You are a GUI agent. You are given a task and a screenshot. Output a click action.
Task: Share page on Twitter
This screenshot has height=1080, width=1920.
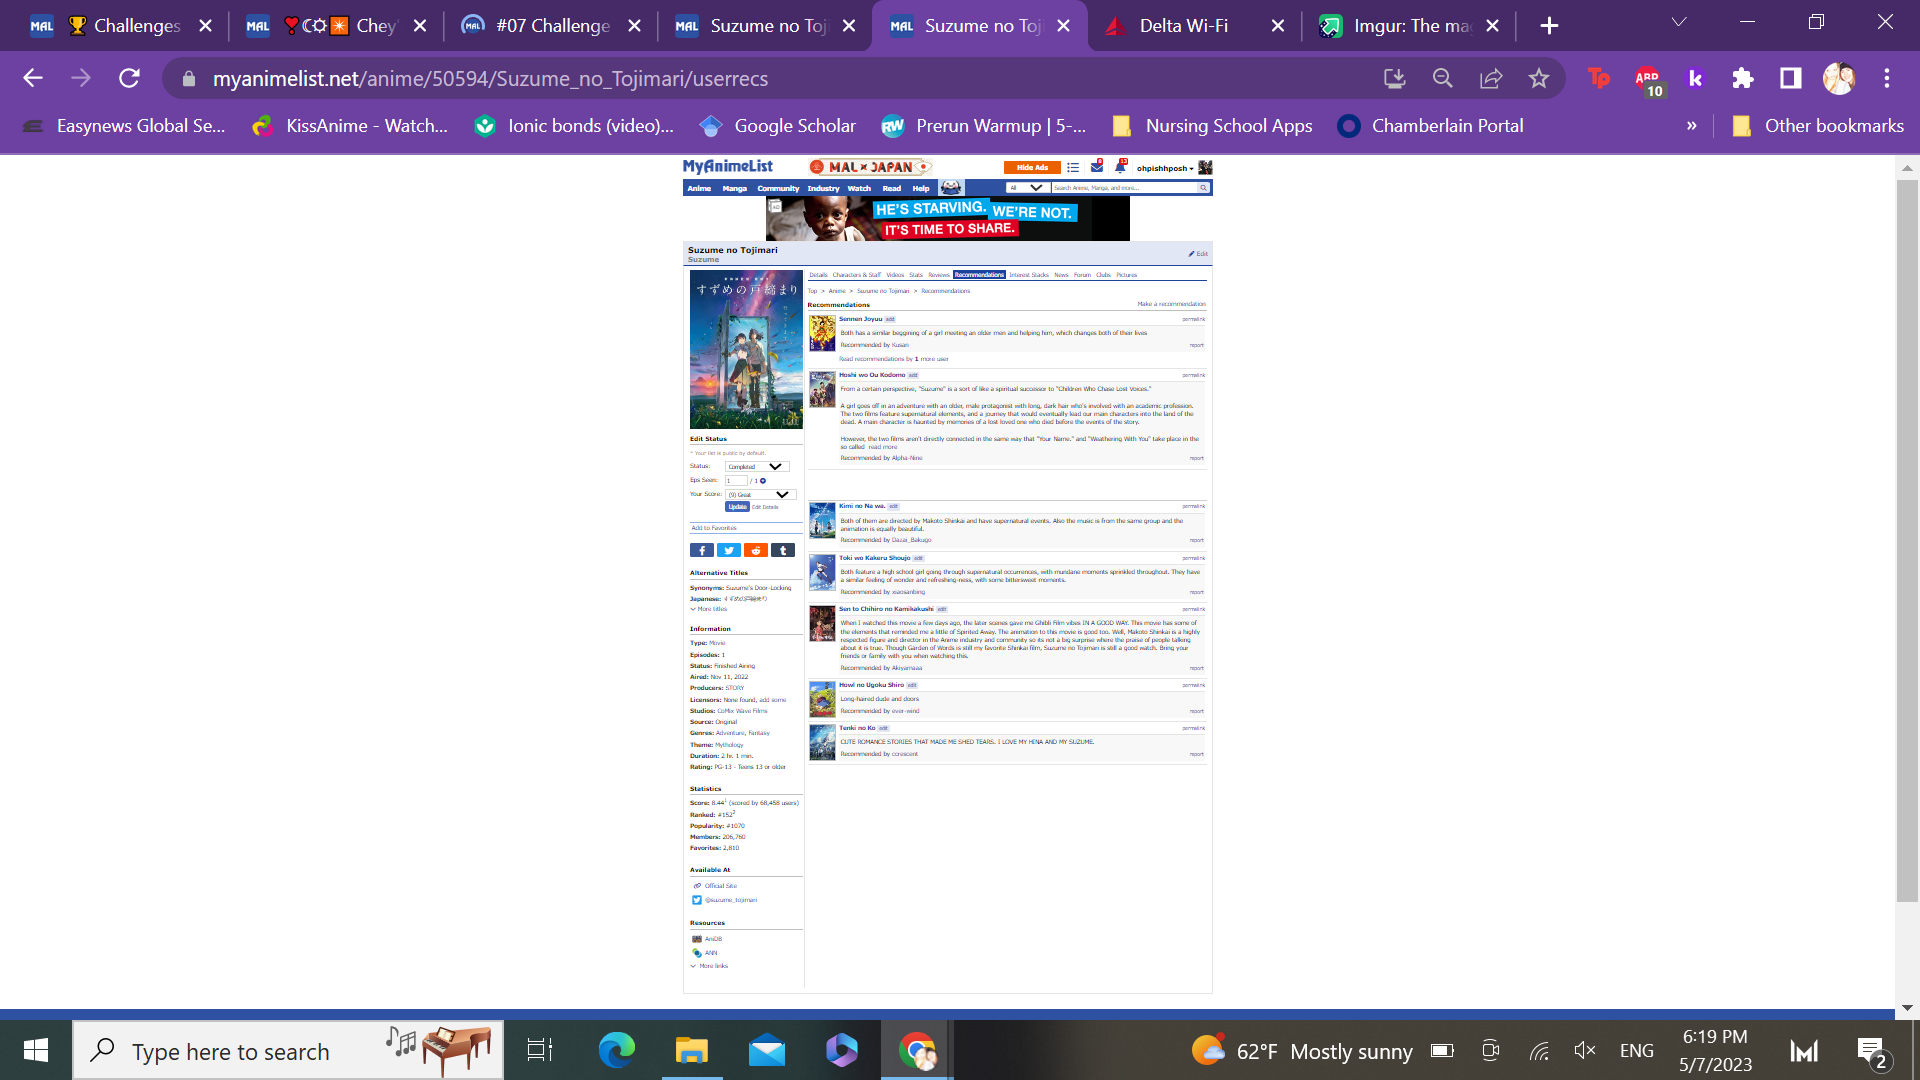click(x=729, y=550)
